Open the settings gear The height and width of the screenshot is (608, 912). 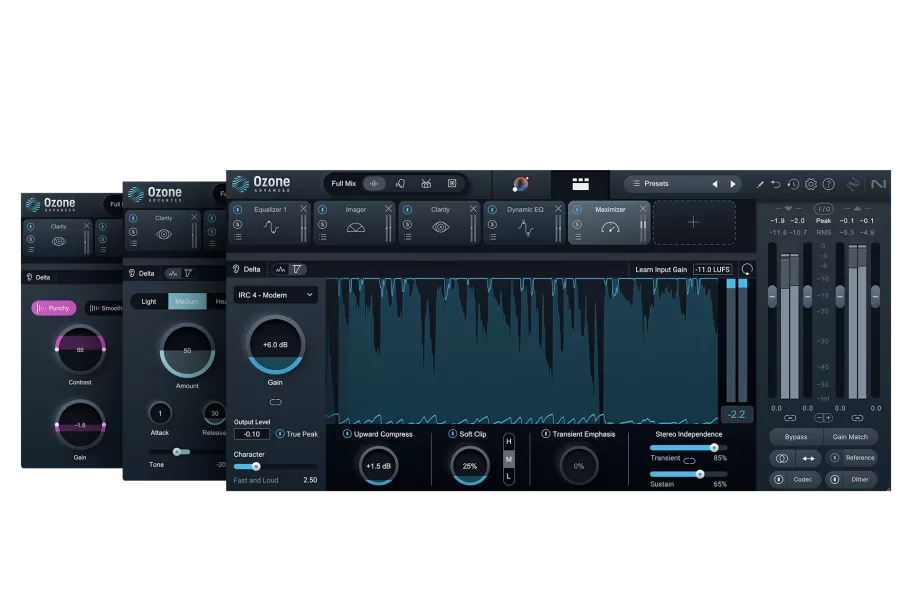click(x=811, y=184)
